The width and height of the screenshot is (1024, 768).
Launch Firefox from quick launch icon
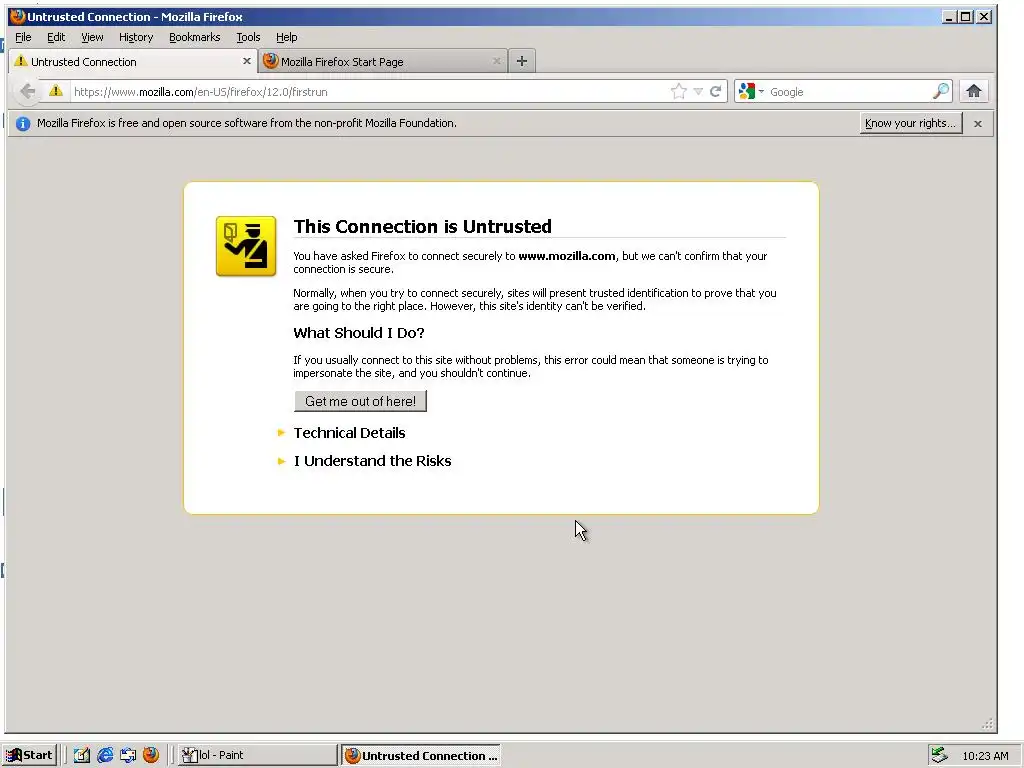coord(151,755)
